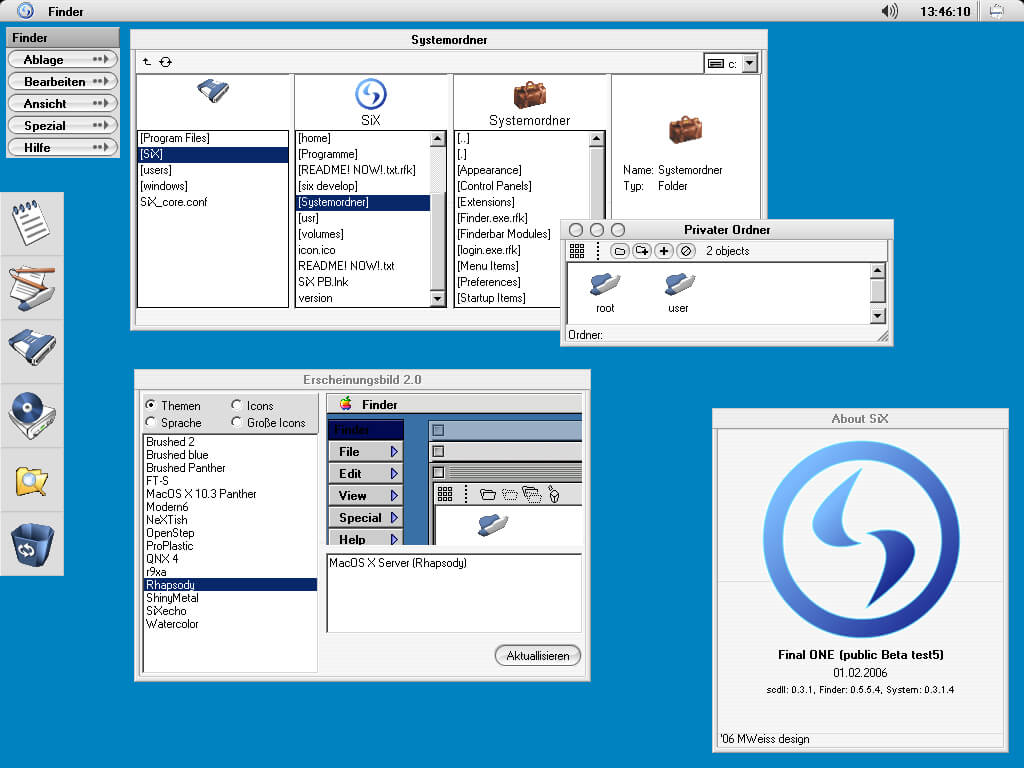Launch the paper-and-pencil editor dock icon
The image size is (1024, 768).
click(32, 288)
